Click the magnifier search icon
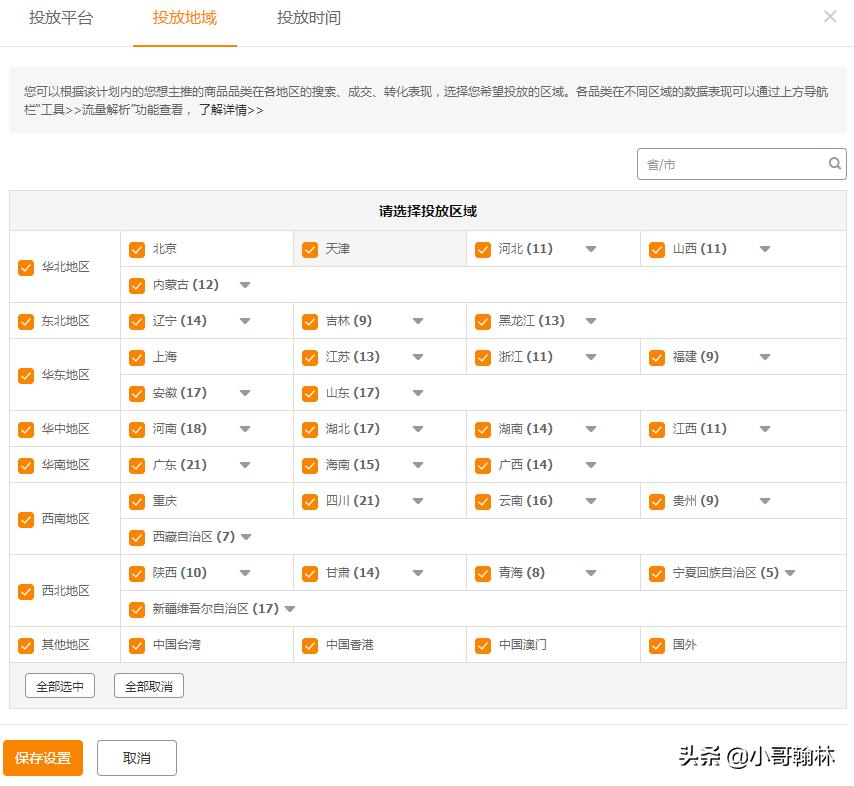 835,163
